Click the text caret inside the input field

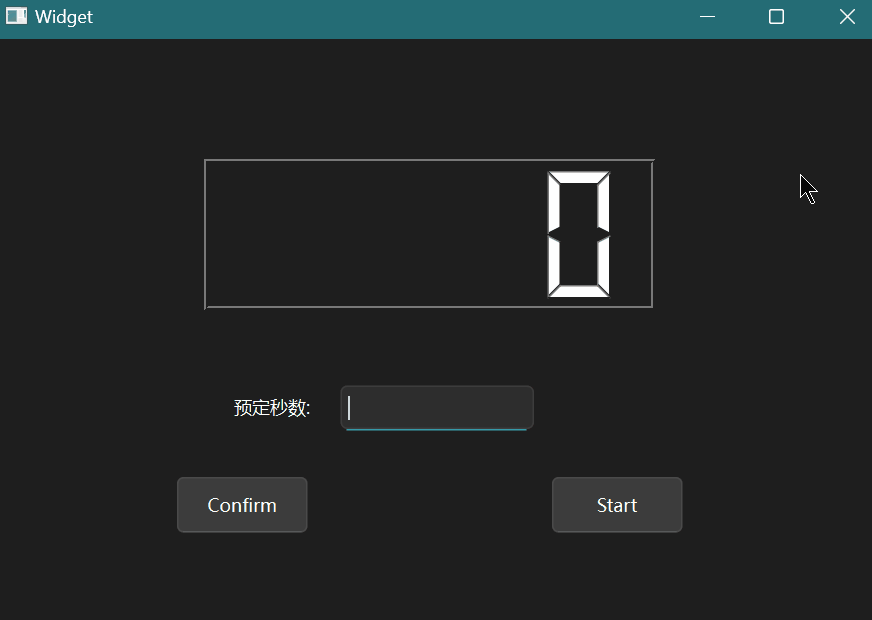pyautogui.click(x=349, y=408)
